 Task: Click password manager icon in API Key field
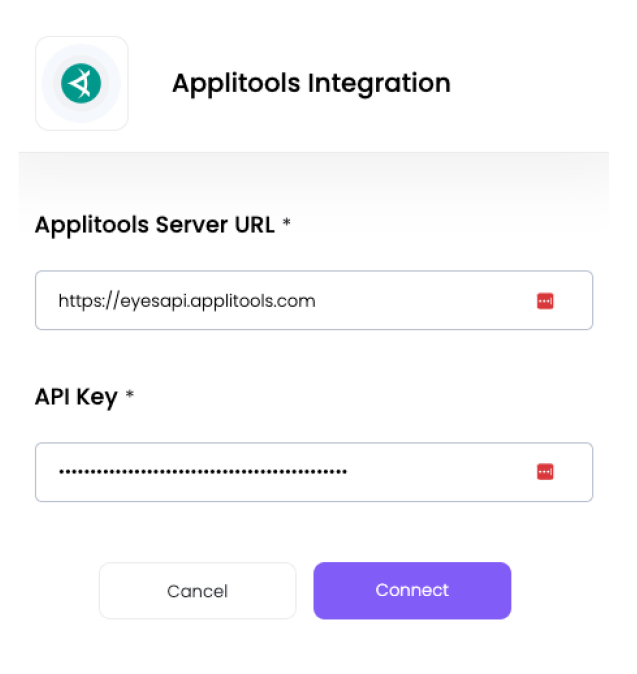[545, 472]
